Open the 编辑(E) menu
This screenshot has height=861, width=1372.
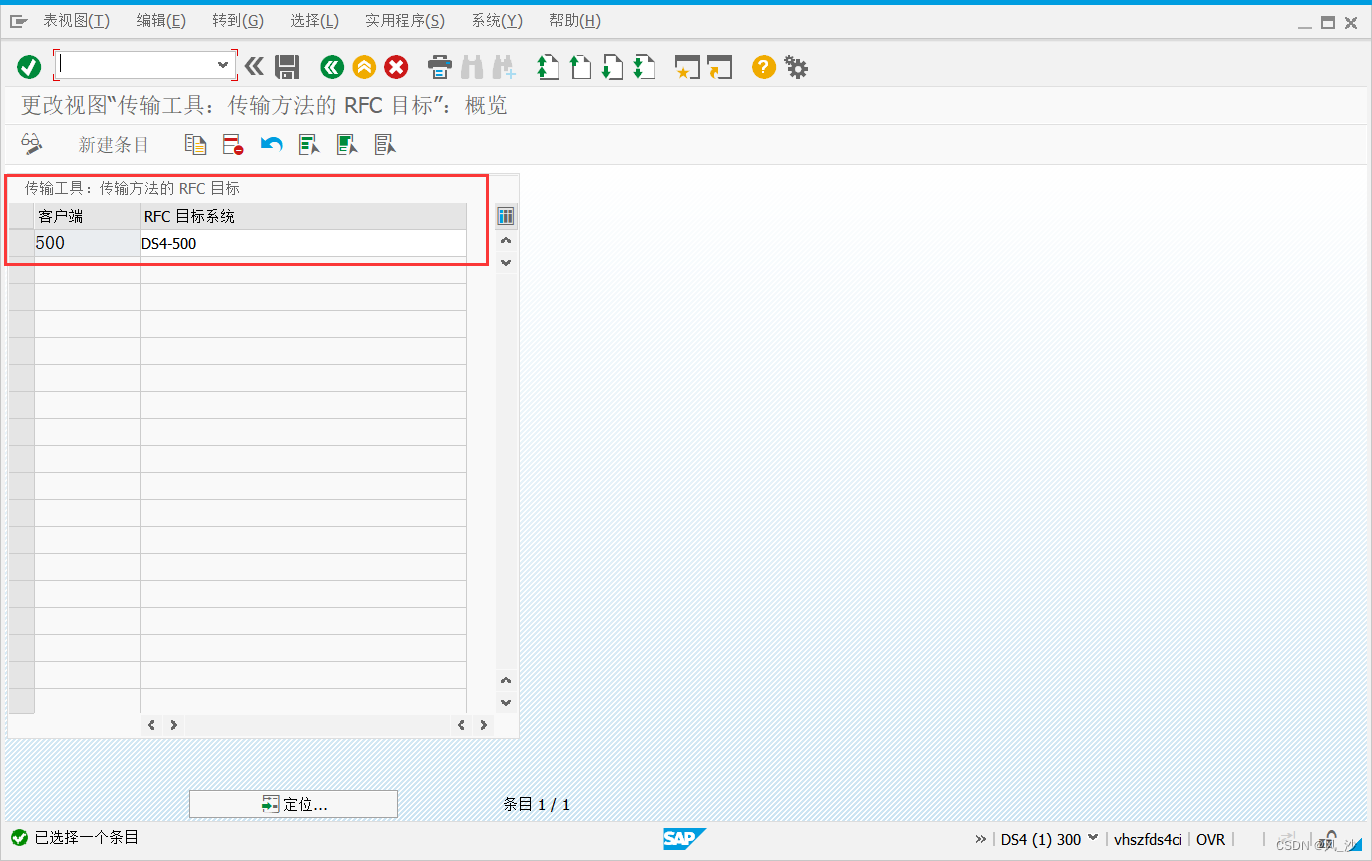pyautogui.click(x=161, y=21)
